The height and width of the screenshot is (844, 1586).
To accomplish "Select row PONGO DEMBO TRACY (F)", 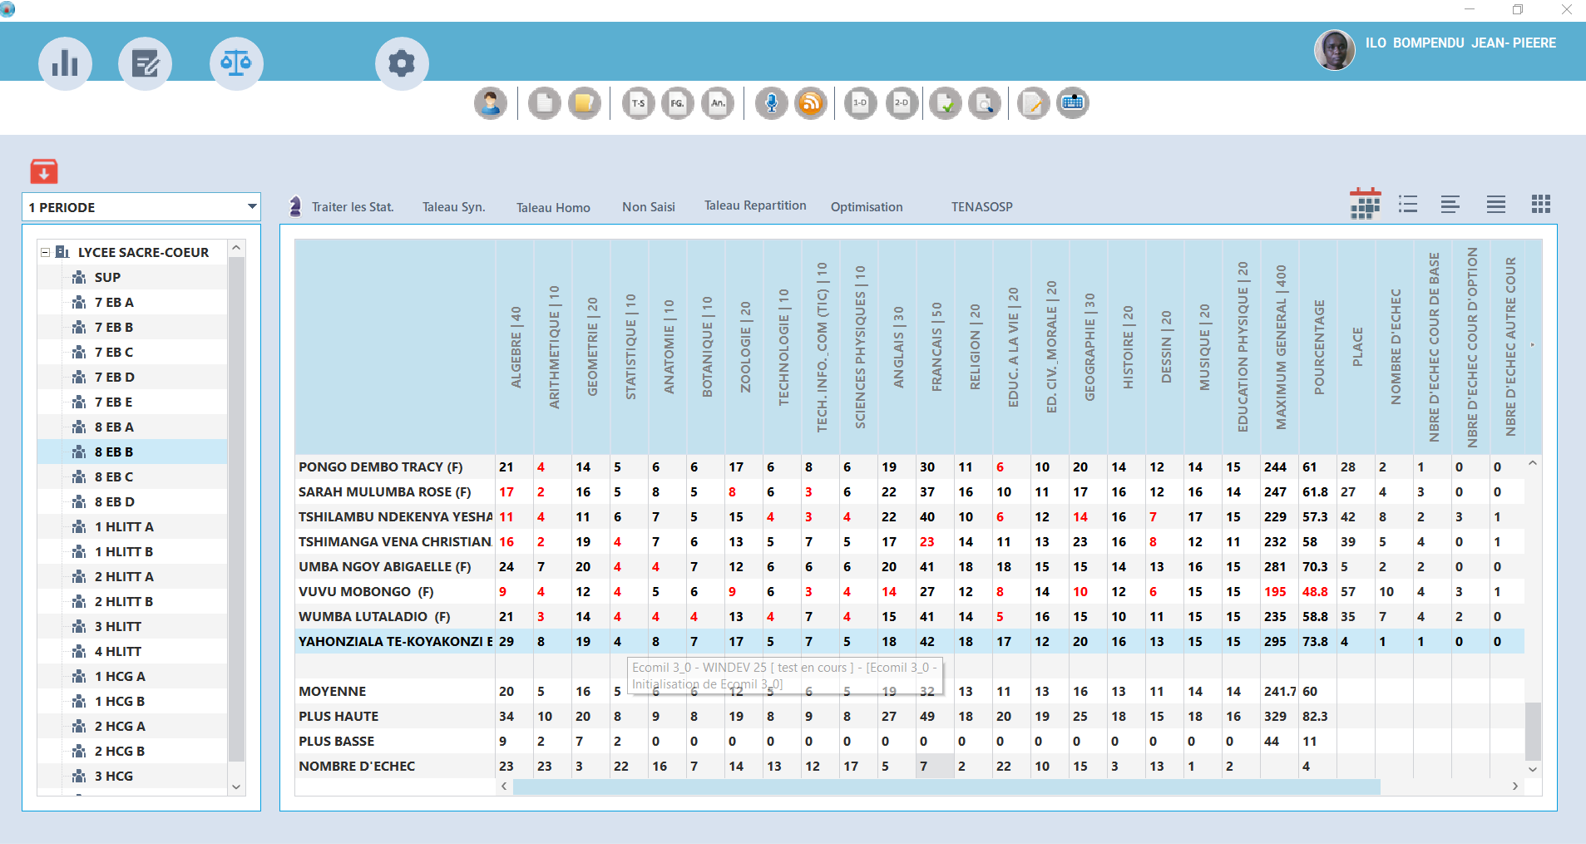I will tap(908, 467).
